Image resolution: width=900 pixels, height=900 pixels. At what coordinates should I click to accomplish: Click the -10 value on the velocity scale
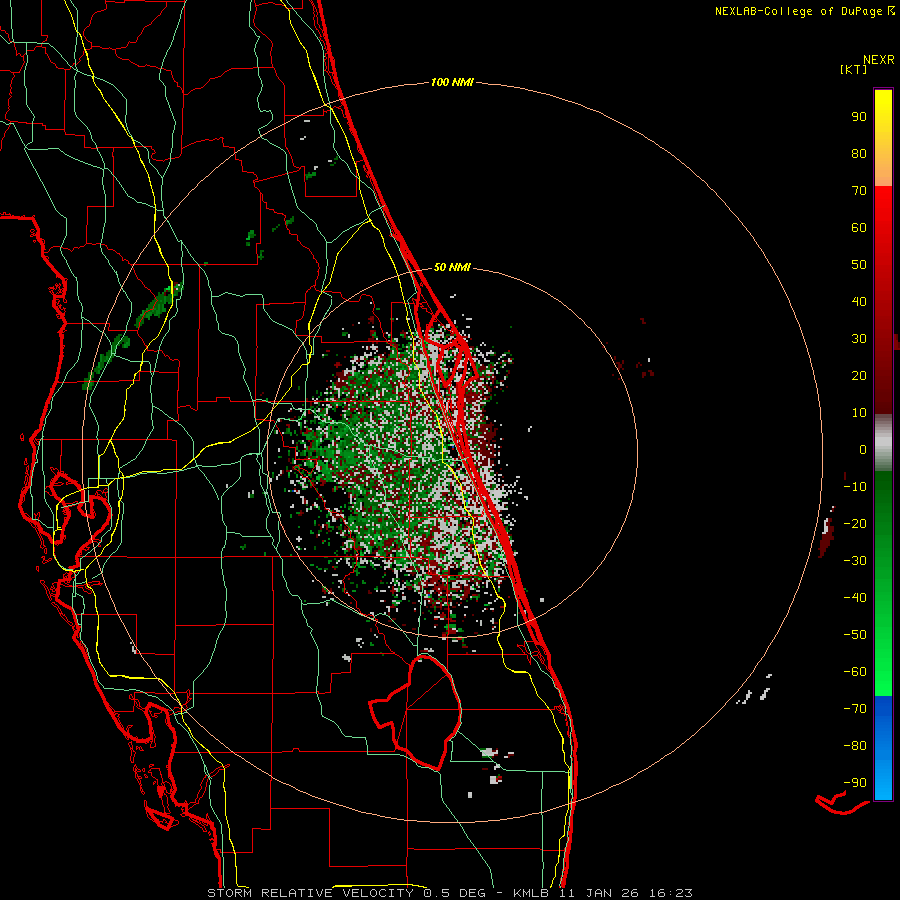coord(855,487)
